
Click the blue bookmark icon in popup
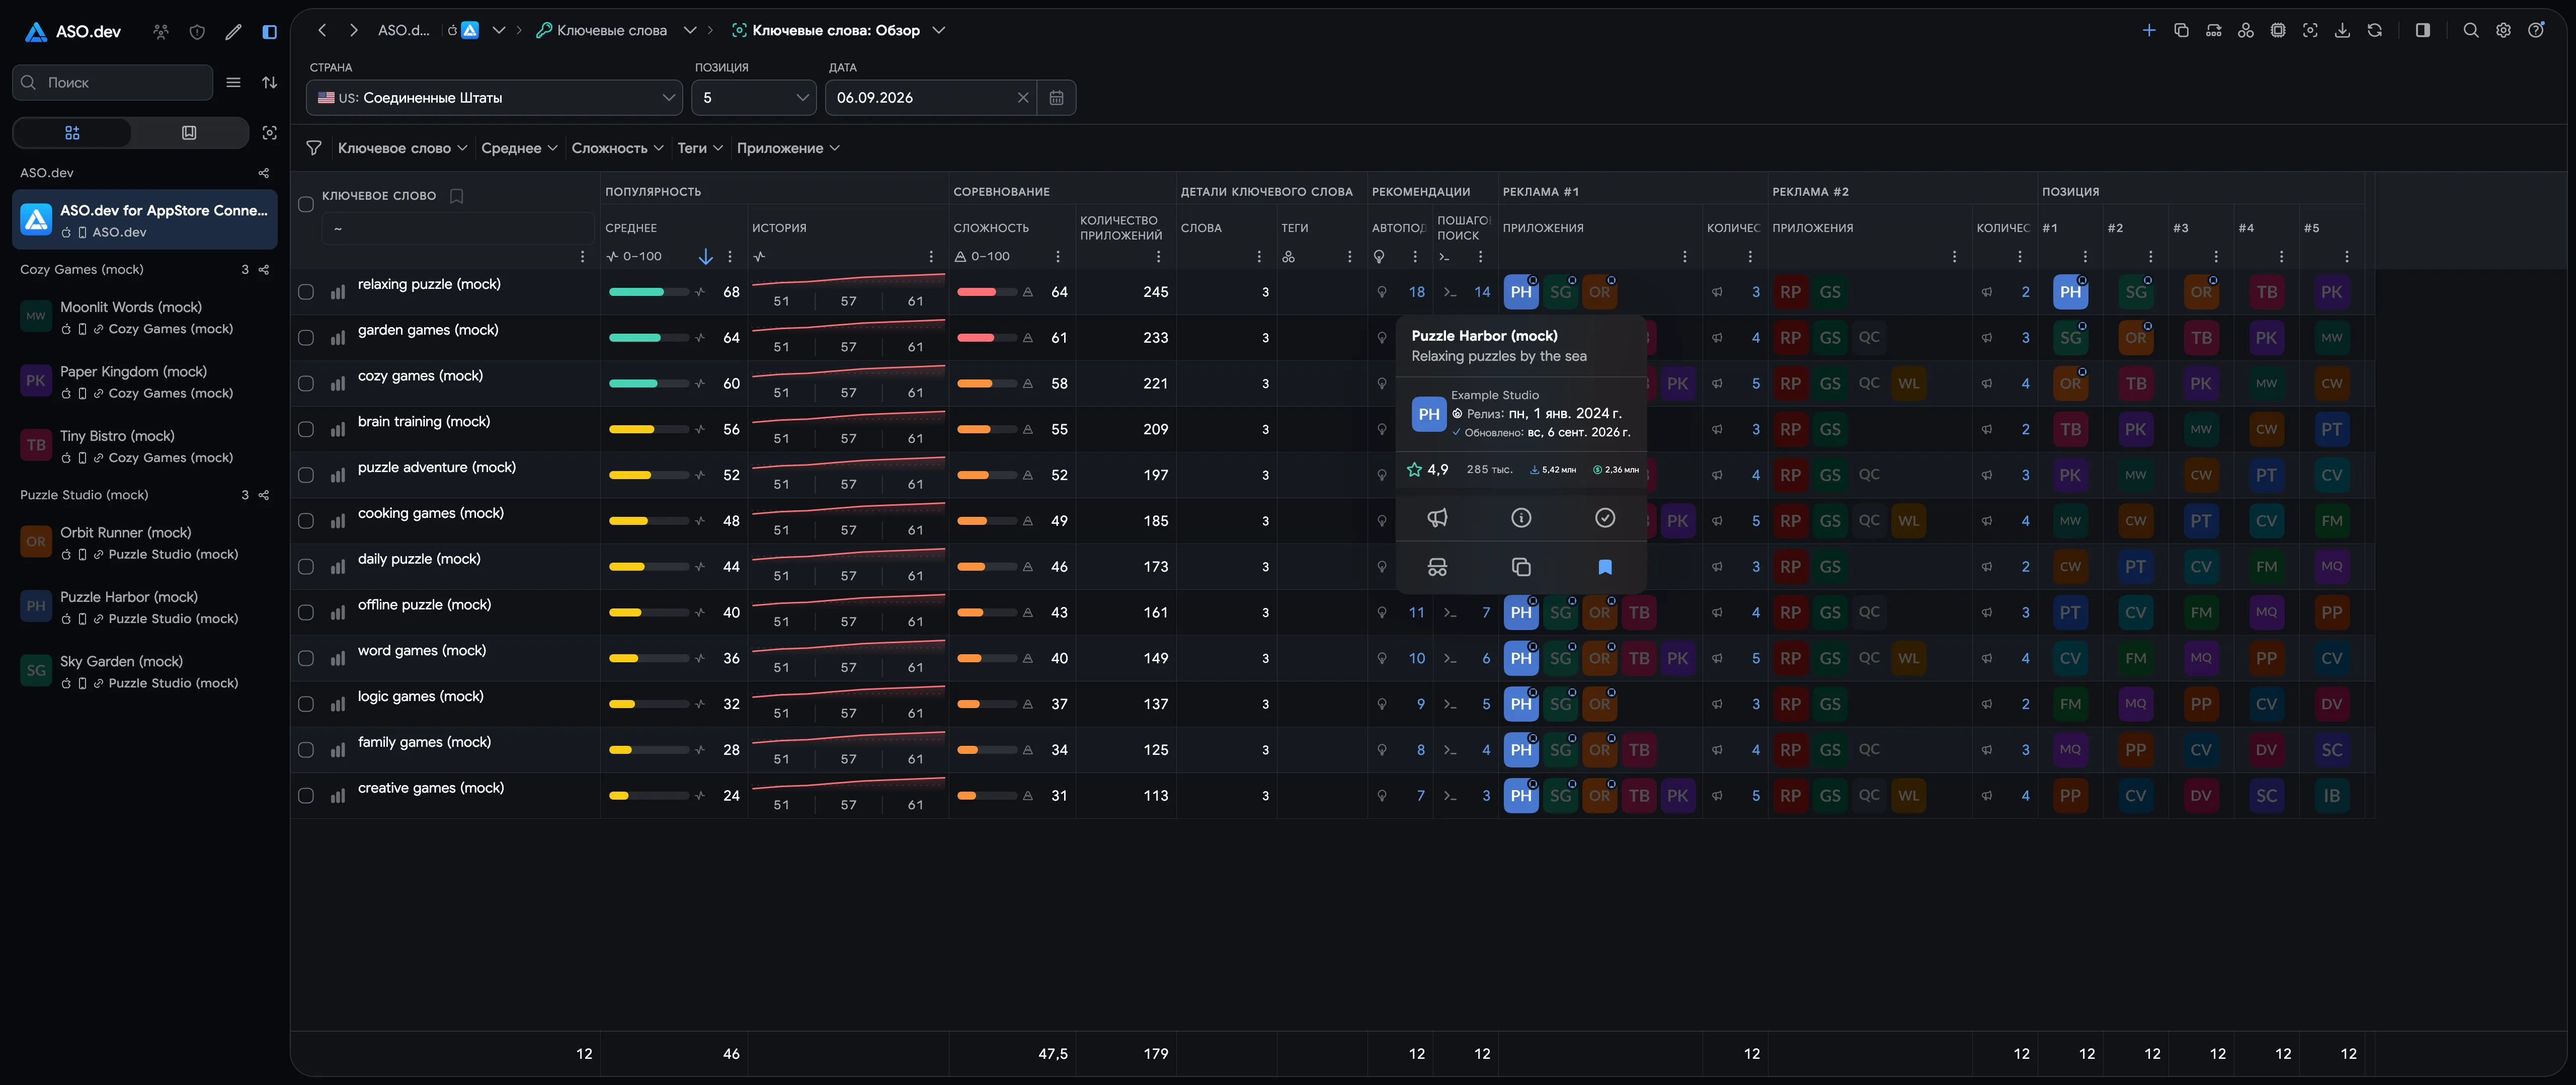[x=1605, y=567]
